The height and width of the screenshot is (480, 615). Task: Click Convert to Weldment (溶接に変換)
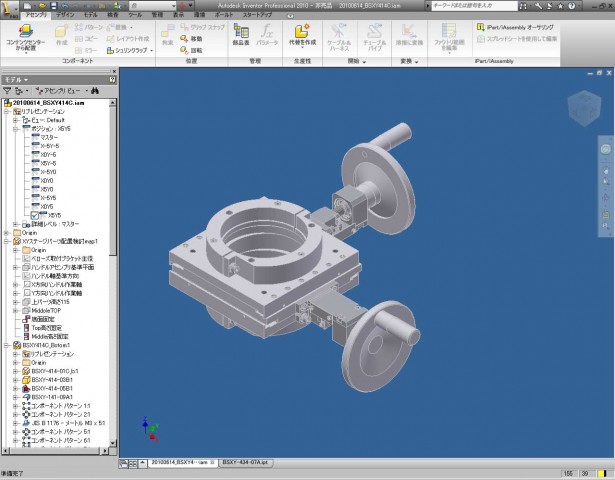(409, 35)
